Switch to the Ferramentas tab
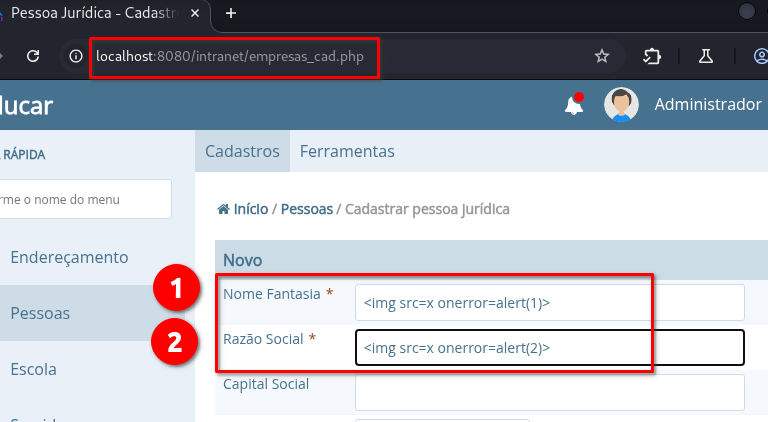 click(347, 151)
